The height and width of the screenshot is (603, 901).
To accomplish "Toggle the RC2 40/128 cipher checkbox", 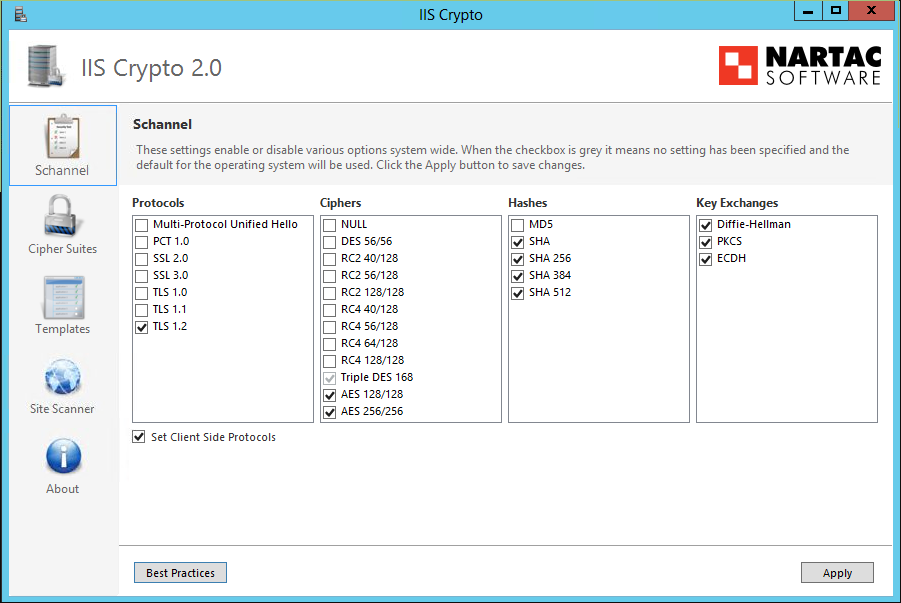I will click(329, 259).
